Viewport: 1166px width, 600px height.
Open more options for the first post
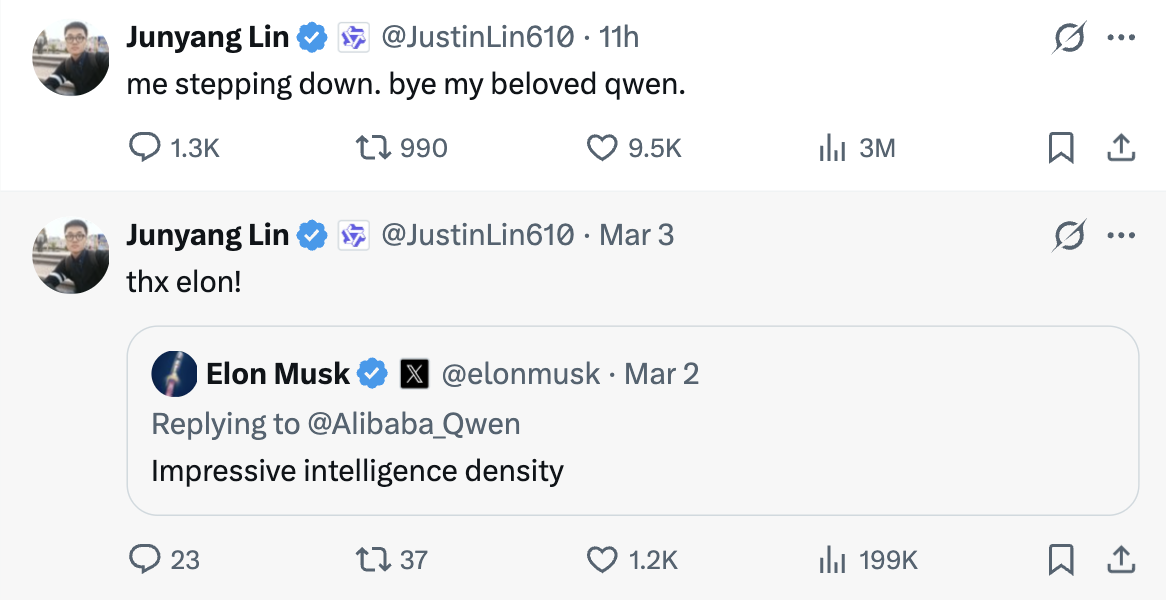1121,38
